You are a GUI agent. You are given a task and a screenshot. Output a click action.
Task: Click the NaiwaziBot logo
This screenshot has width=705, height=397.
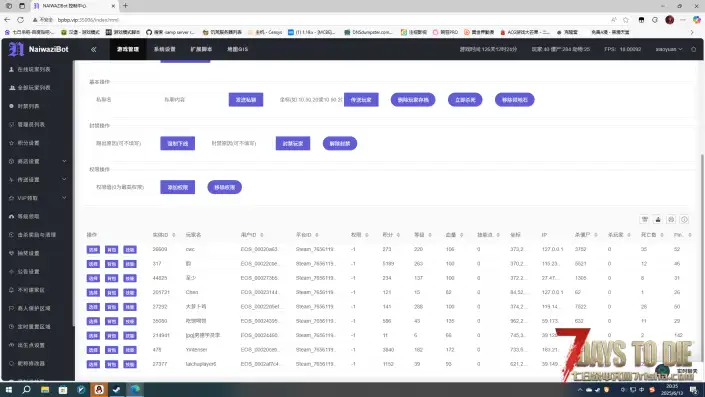tap(39, 49)
